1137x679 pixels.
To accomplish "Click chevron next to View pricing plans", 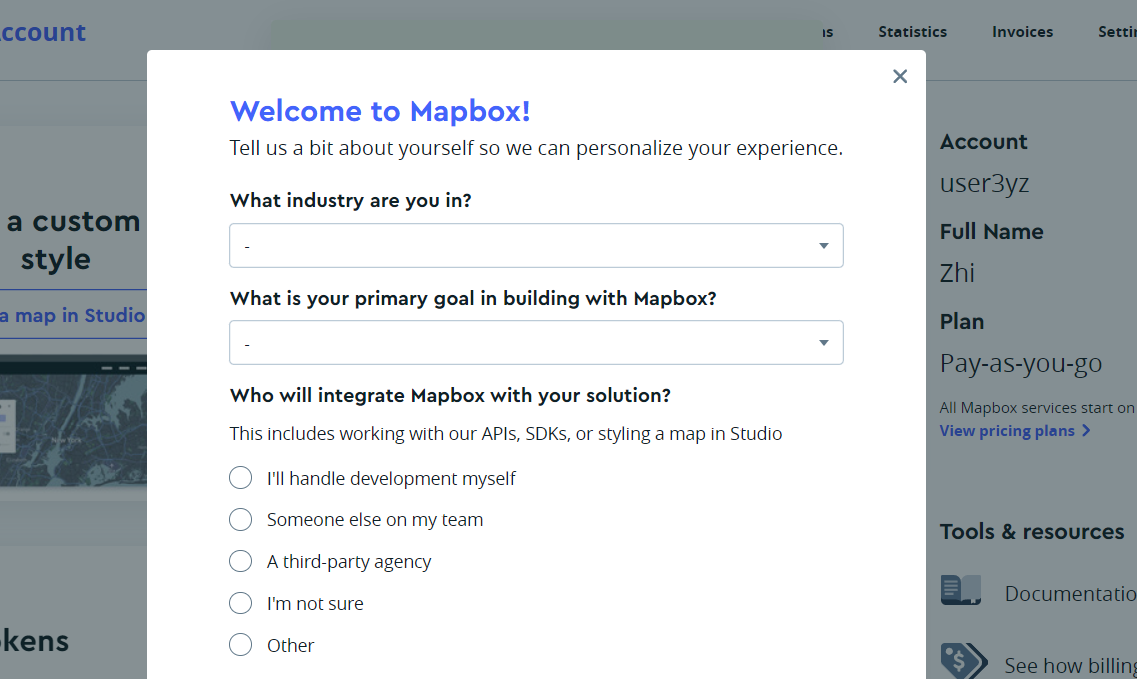I will click(x=1086, y=431).
